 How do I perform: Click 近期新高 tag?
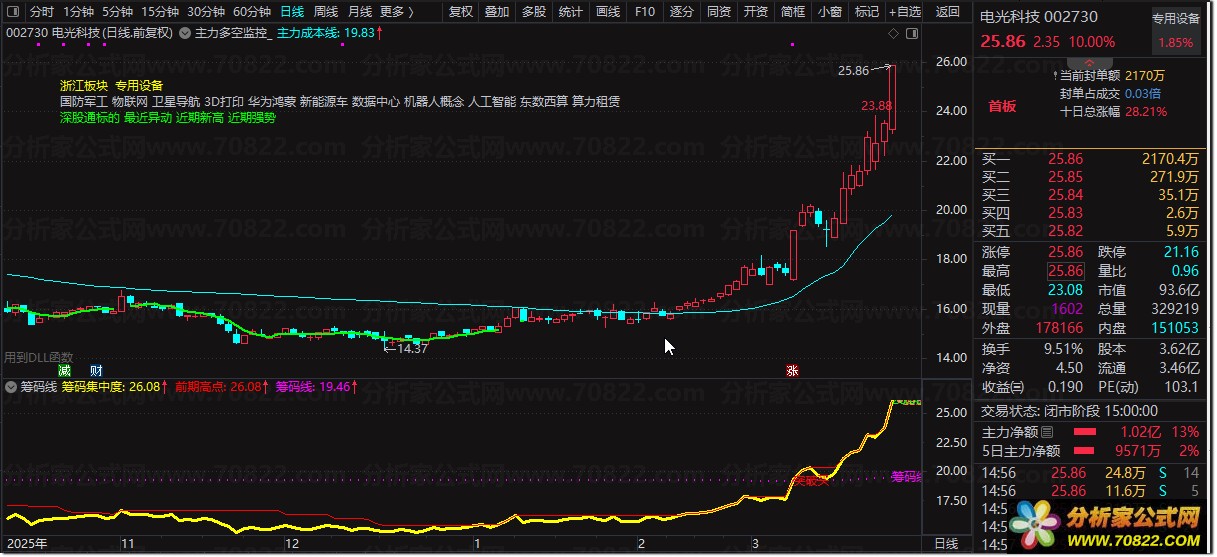click(x=200, y=117)
